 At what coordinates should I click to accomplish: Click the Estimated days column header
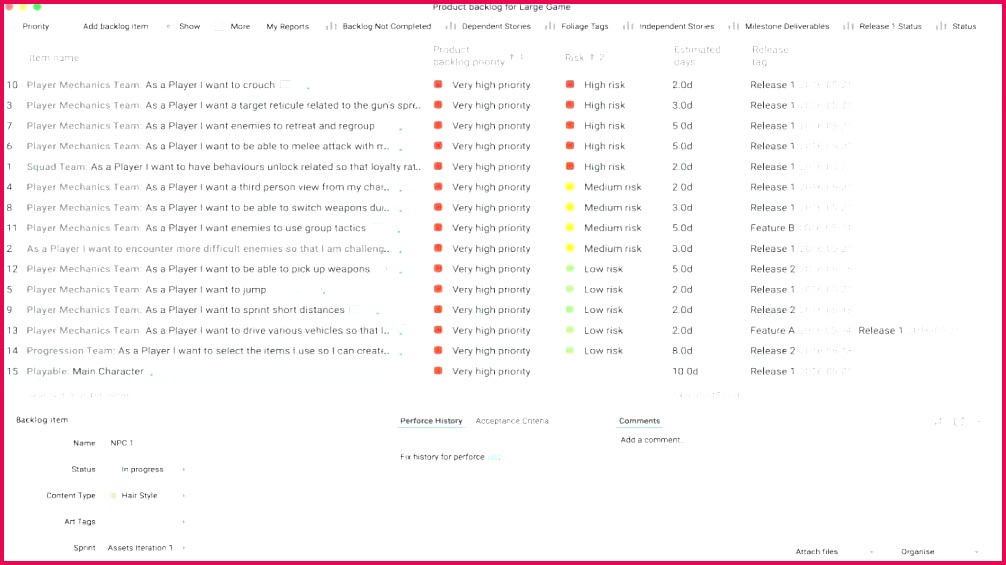(697, 56)
